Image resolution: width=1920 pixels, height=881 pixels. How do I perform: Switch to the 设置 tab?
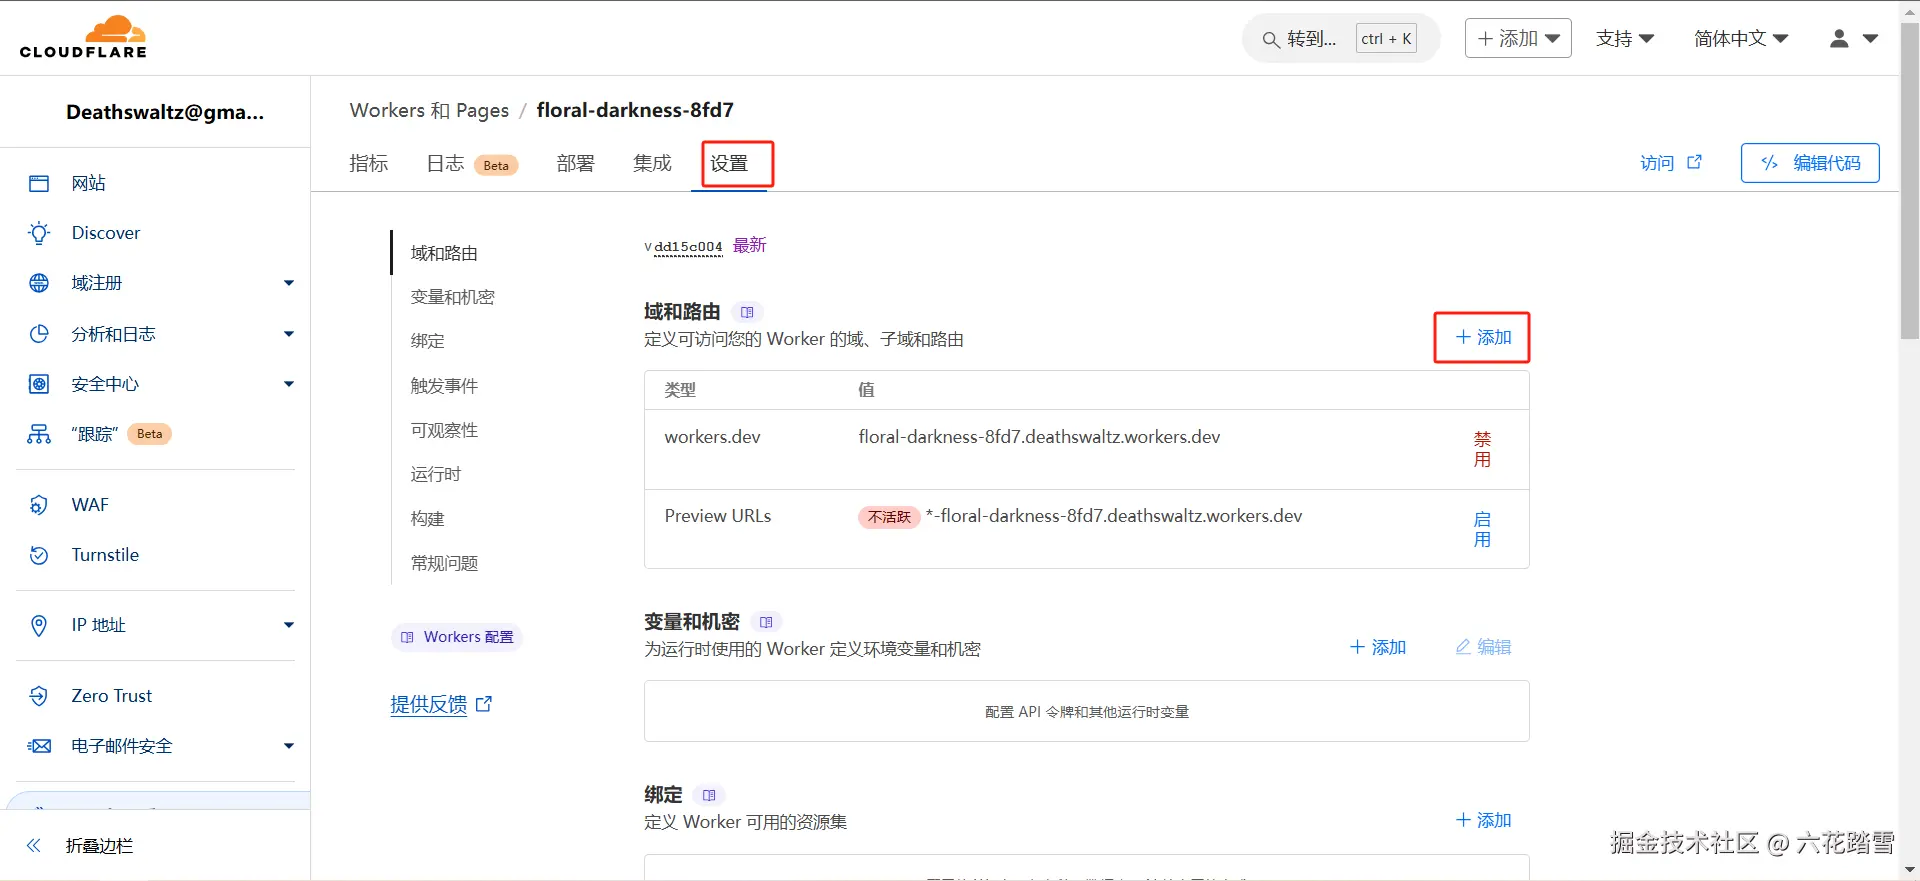coord(729,163)
